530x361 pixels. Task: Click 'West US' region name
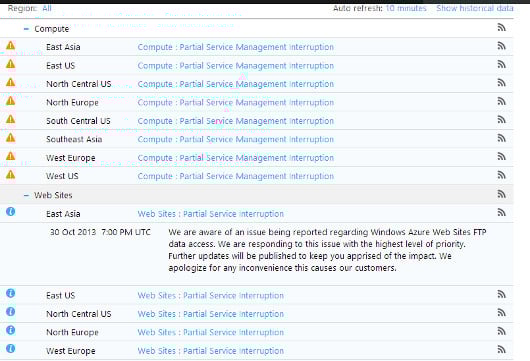[62, 176]
